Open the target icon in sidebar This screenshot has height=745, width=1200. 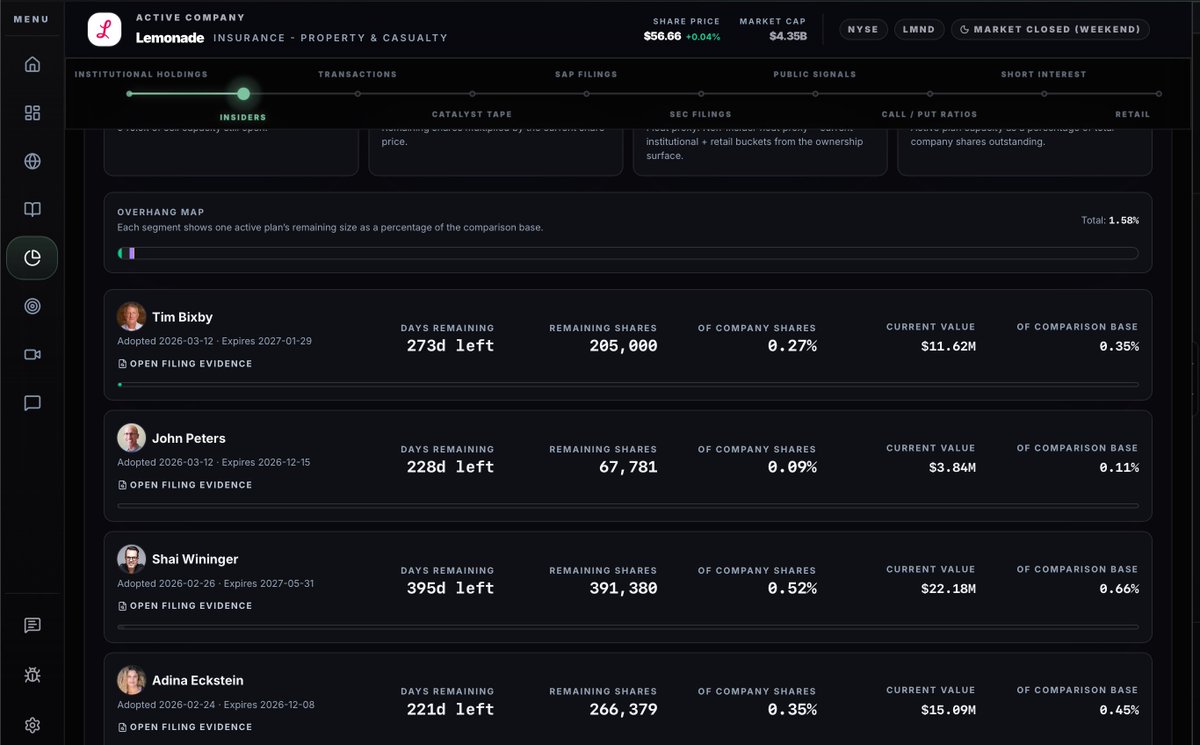tap(32, 306)
